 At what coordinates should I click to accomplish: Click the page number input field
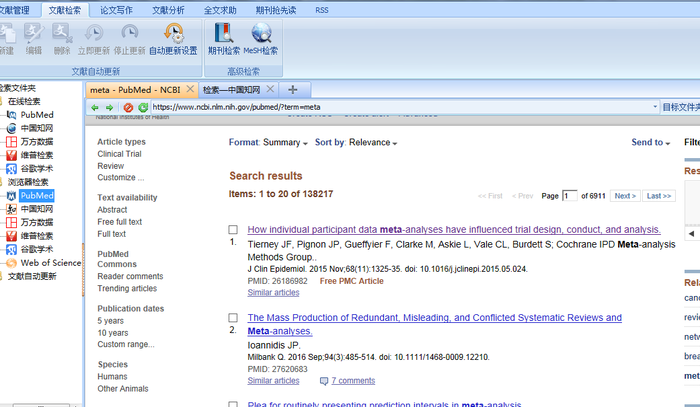point(570,196)
